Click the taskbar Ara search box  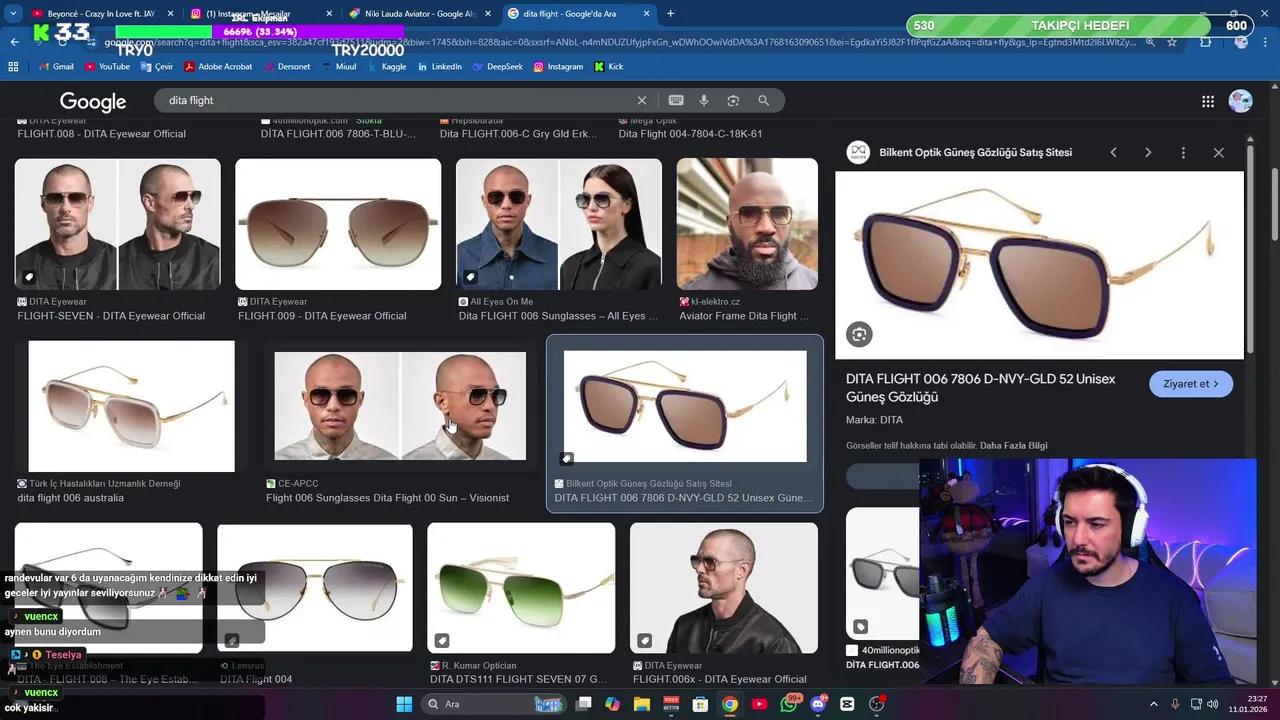click(x=495, y=704)
